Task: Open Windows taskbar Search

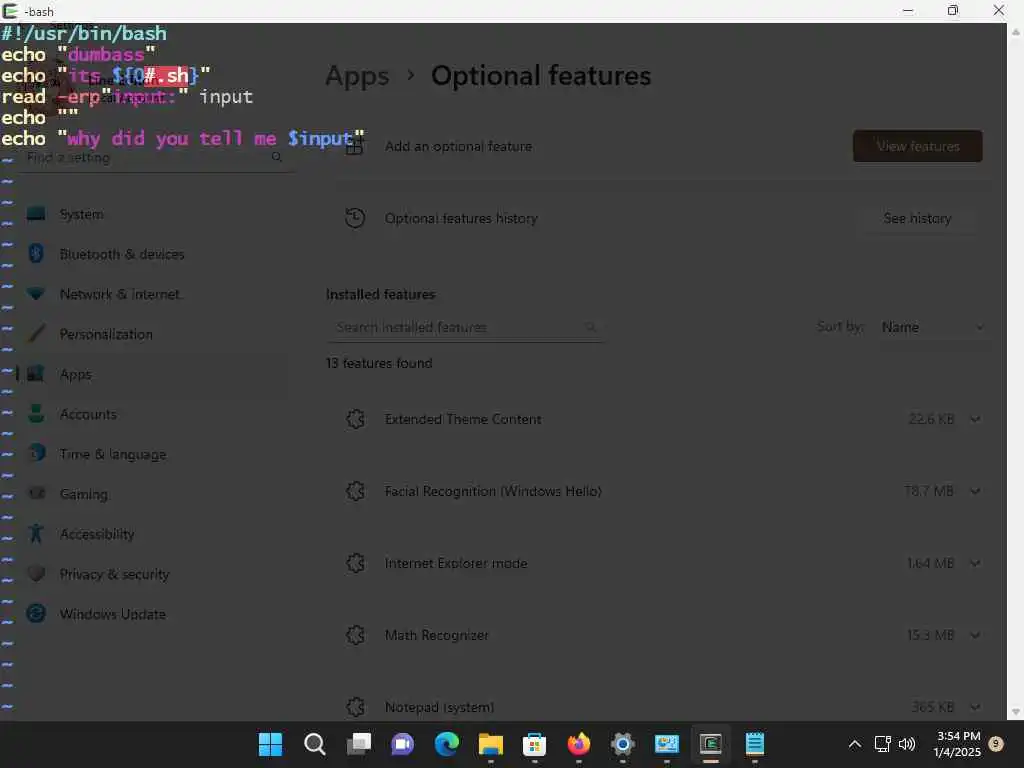Action: click(314, 744)
